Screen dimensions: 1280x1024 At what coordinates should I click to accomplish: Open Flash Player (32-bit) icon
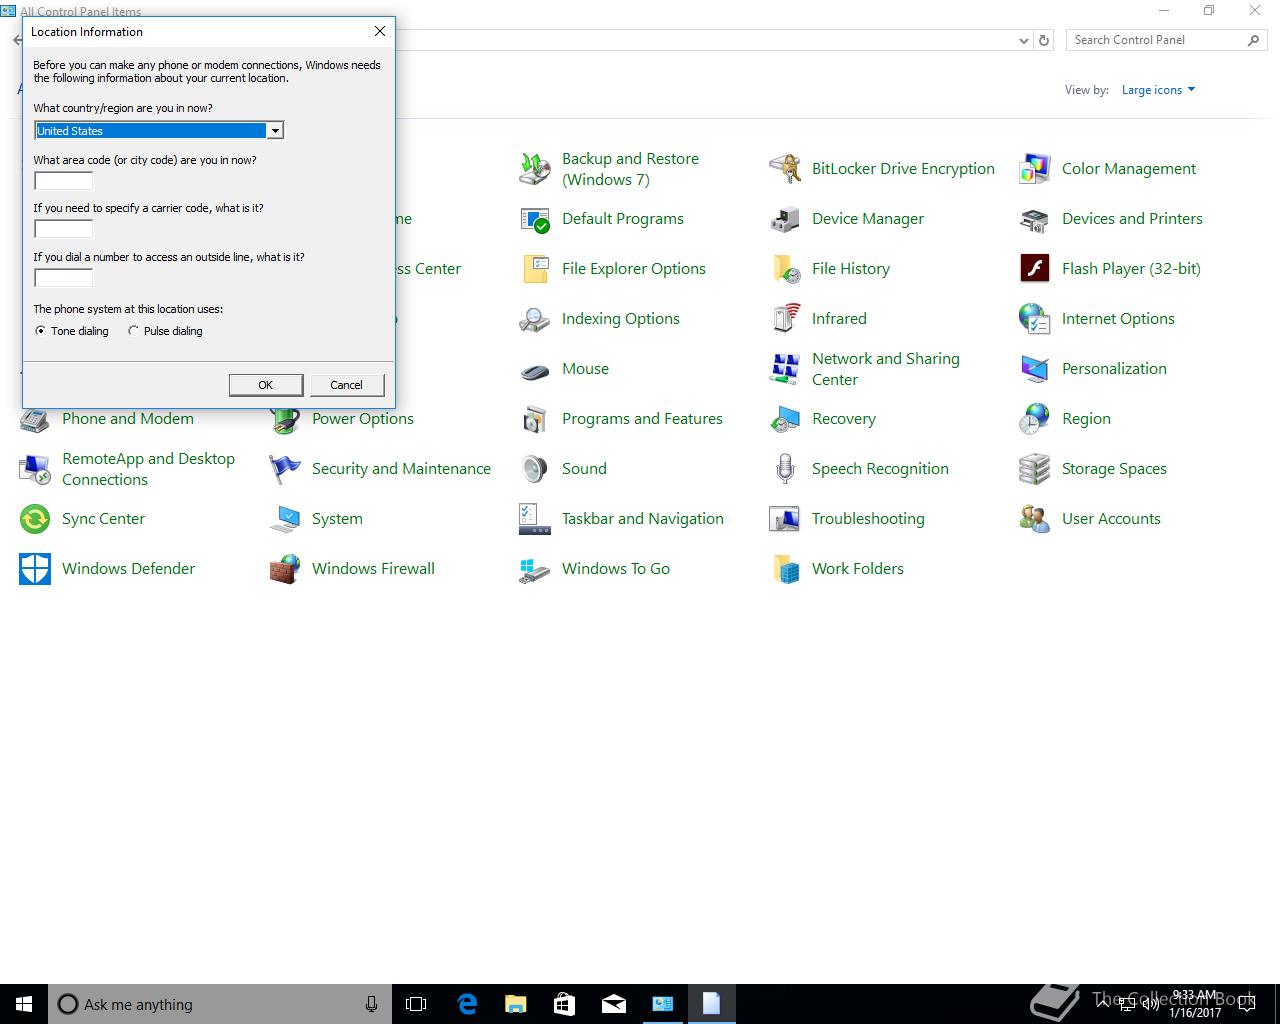1035,269
